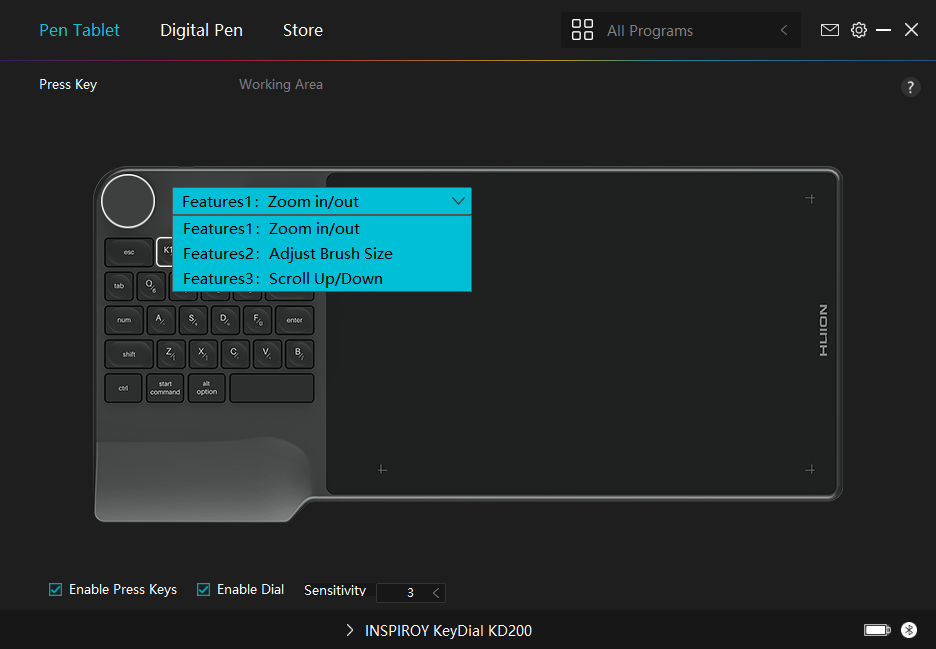Select the ctrl key on the tablet
Viewport: 936px width, 649px height.
coord(124,388)
